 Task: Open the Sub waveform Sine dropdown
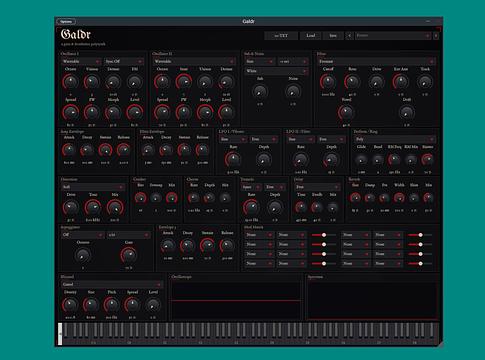tap(260, 62)
